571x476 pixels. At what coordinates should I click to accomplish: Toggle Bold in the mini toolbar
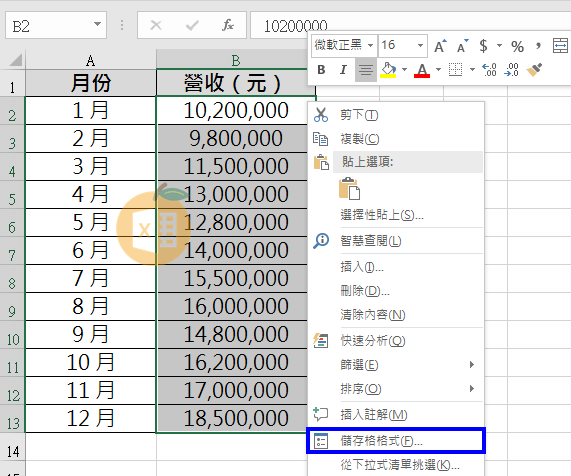[x=321, y=70]
